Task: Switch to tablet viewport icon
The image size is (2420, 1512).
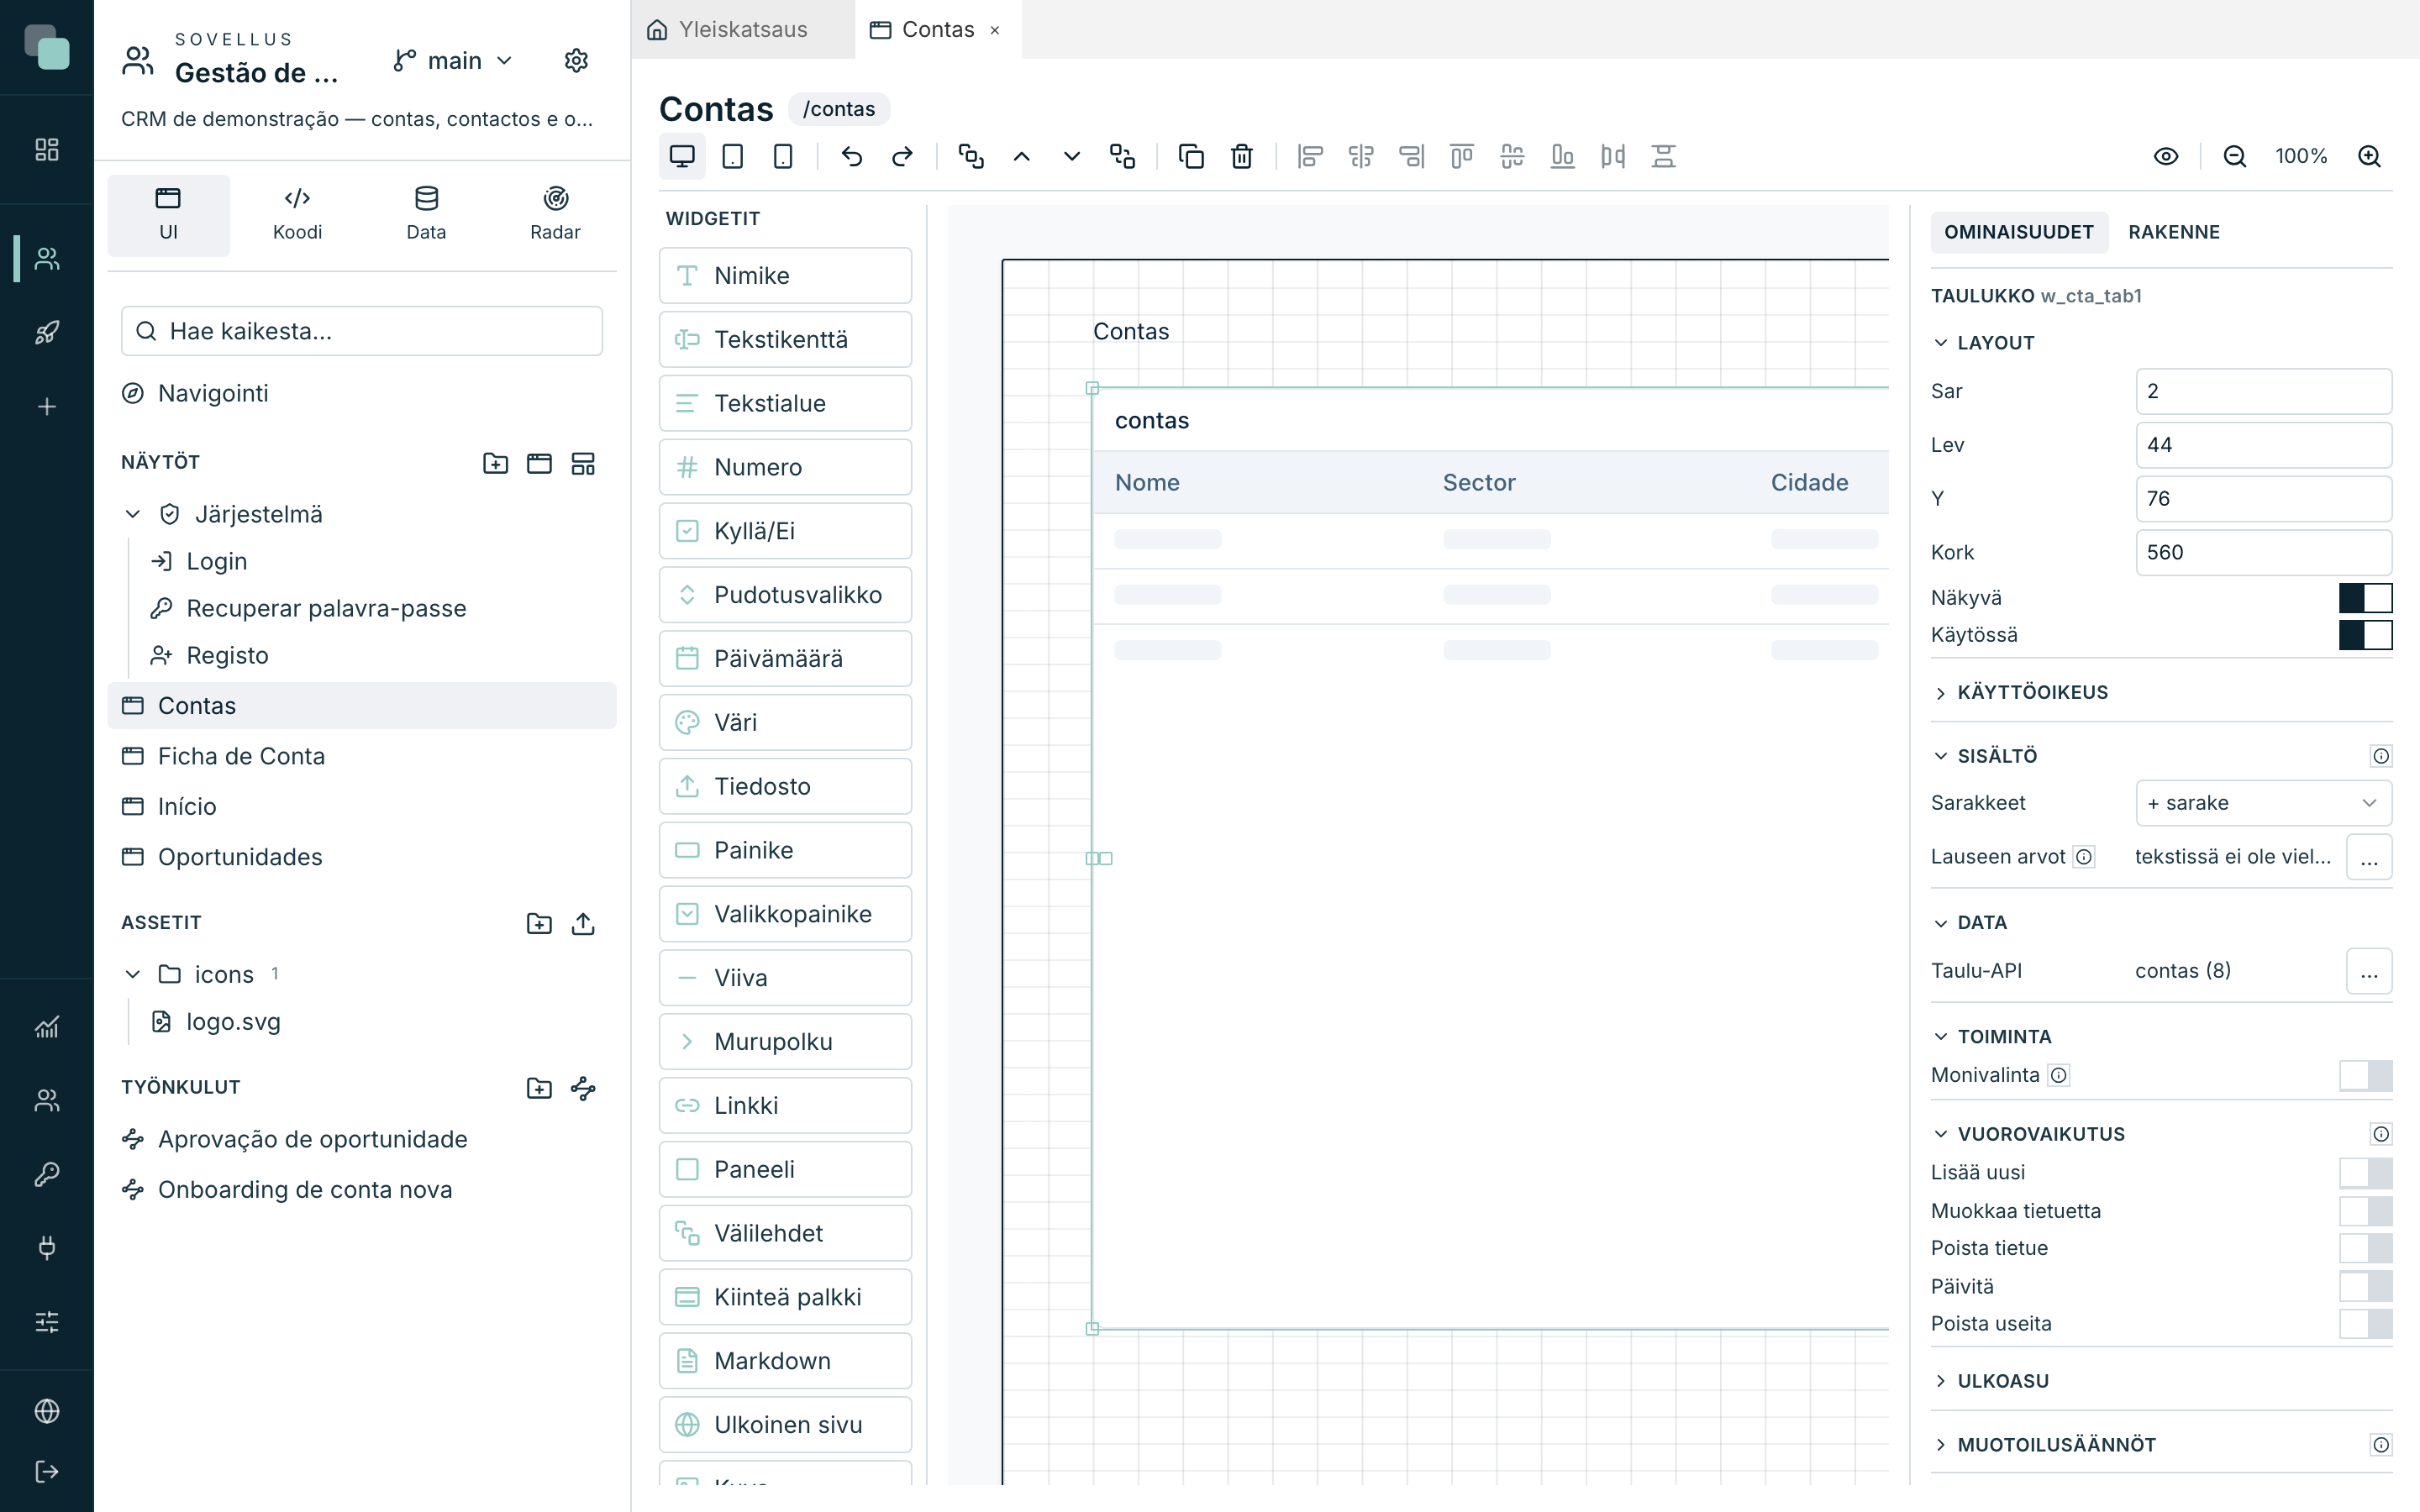Action: tap(733, 156)
